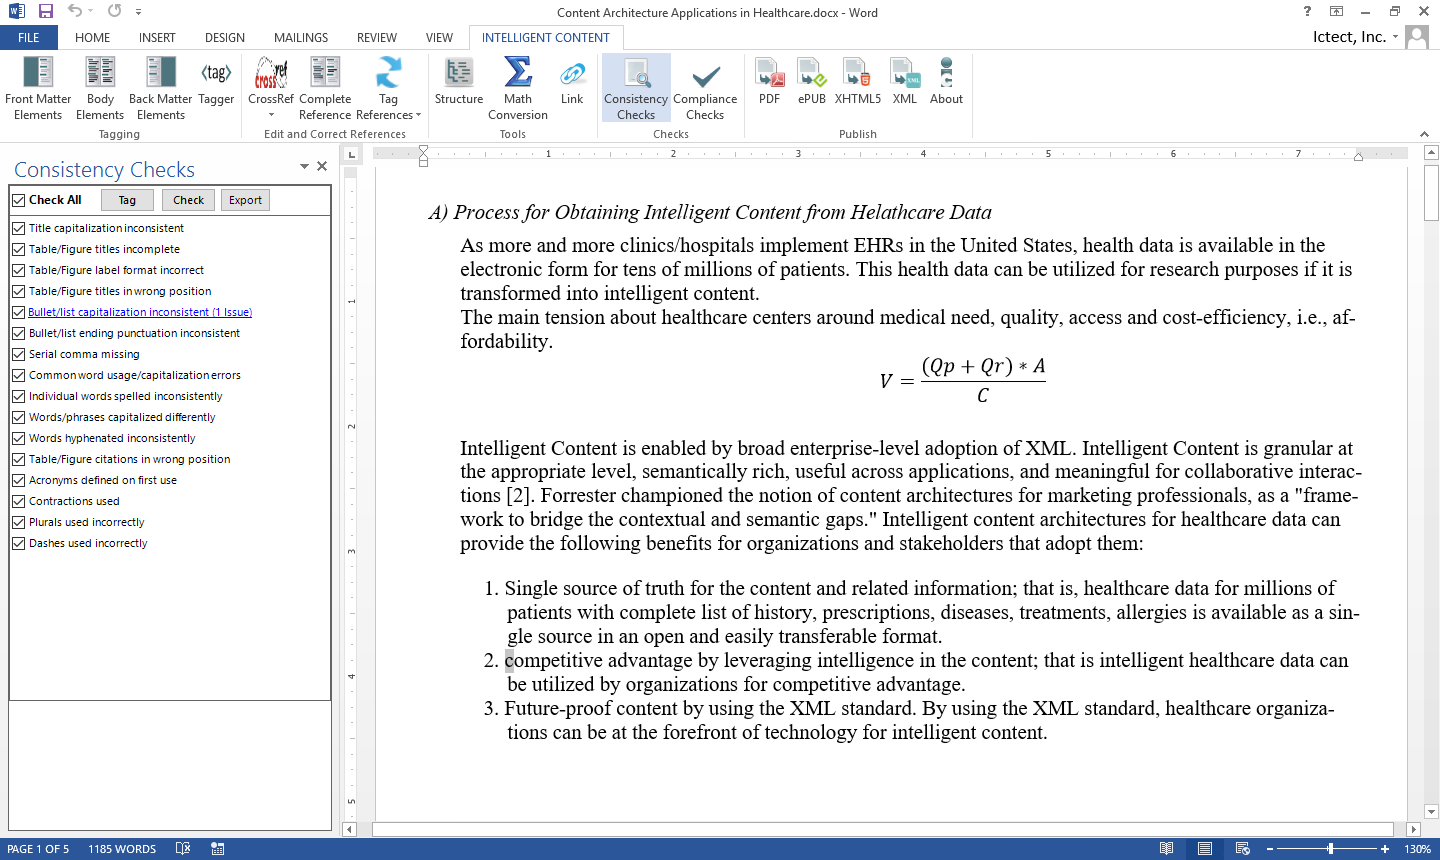
Task: Disable Contractions used check
Action: coord(19,501)
